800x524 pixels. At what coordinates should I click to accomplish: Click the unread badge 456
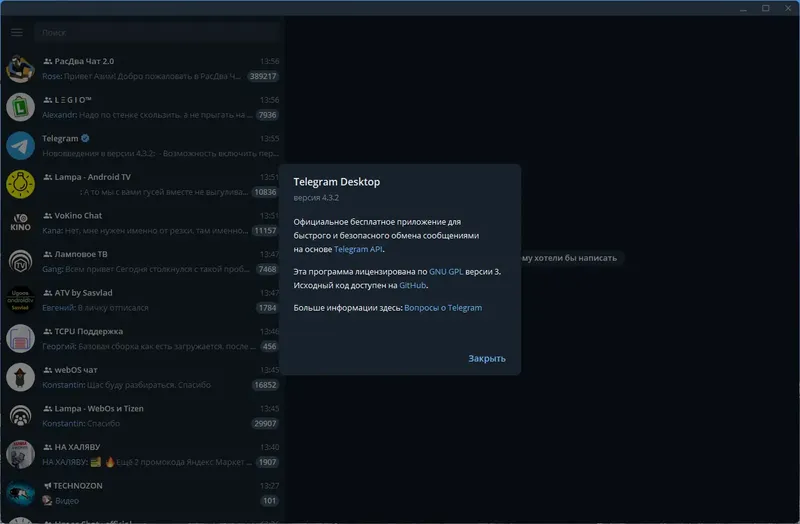[269, 346]
